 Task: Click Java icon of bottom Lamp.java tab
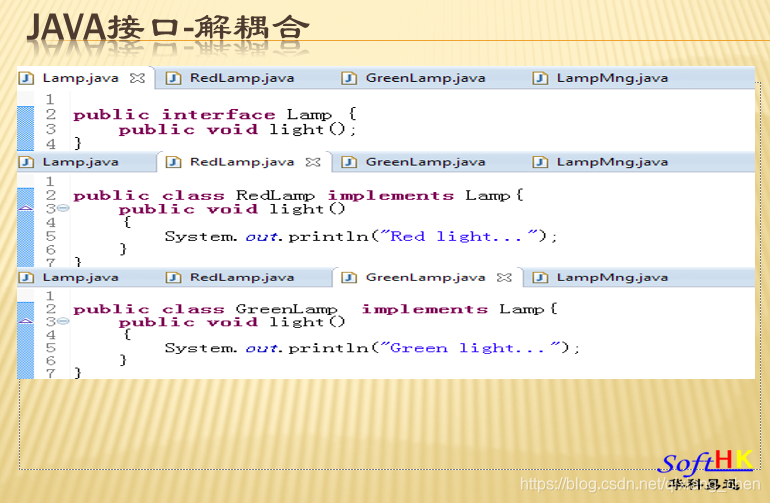[26, 278]
